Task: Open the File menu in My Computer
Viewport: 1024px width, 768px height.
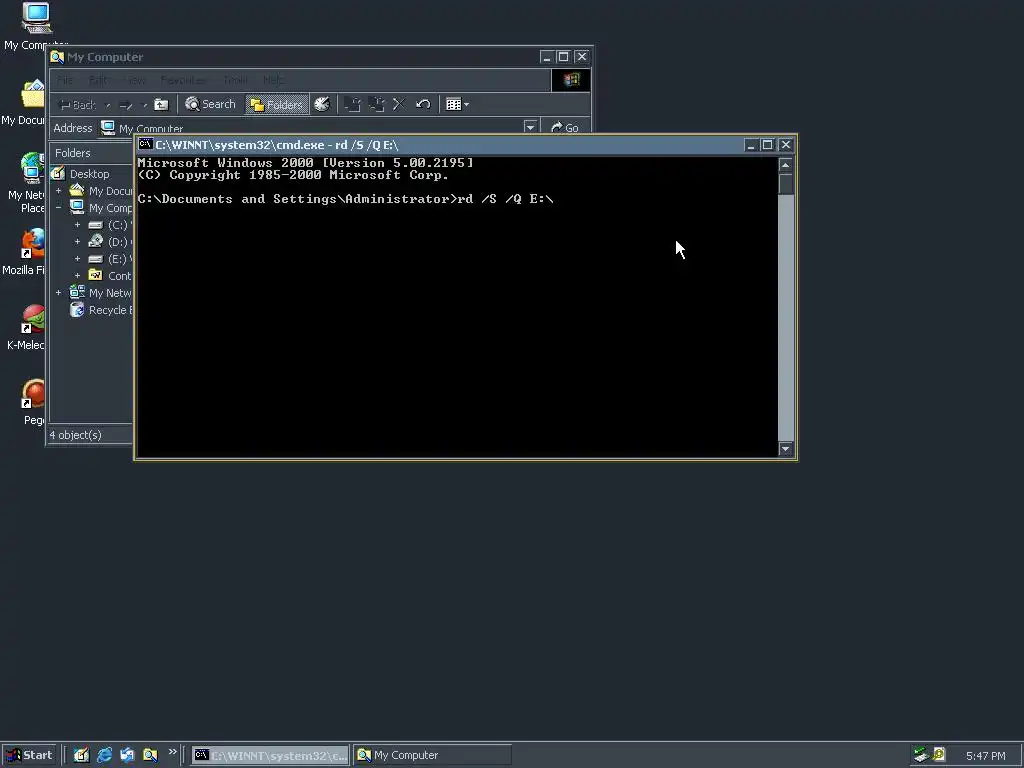Action: tap(65, 80)
